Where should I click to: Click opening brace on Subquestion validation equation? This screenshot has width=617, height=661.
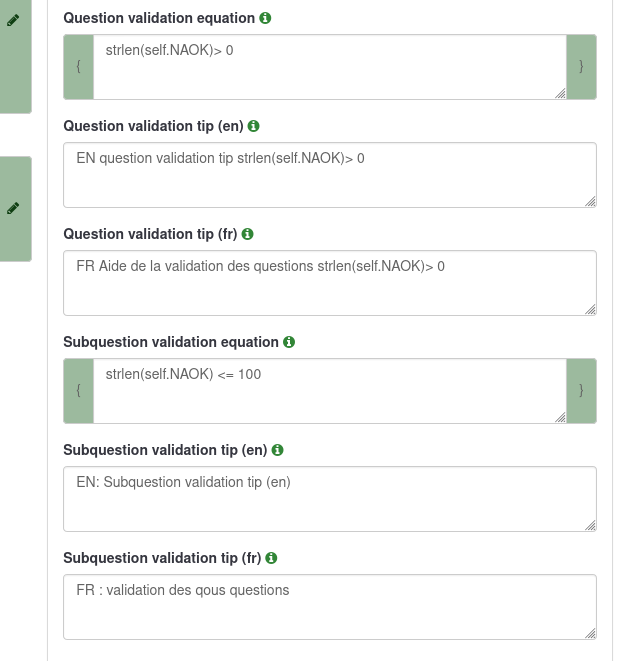[78, 391]
